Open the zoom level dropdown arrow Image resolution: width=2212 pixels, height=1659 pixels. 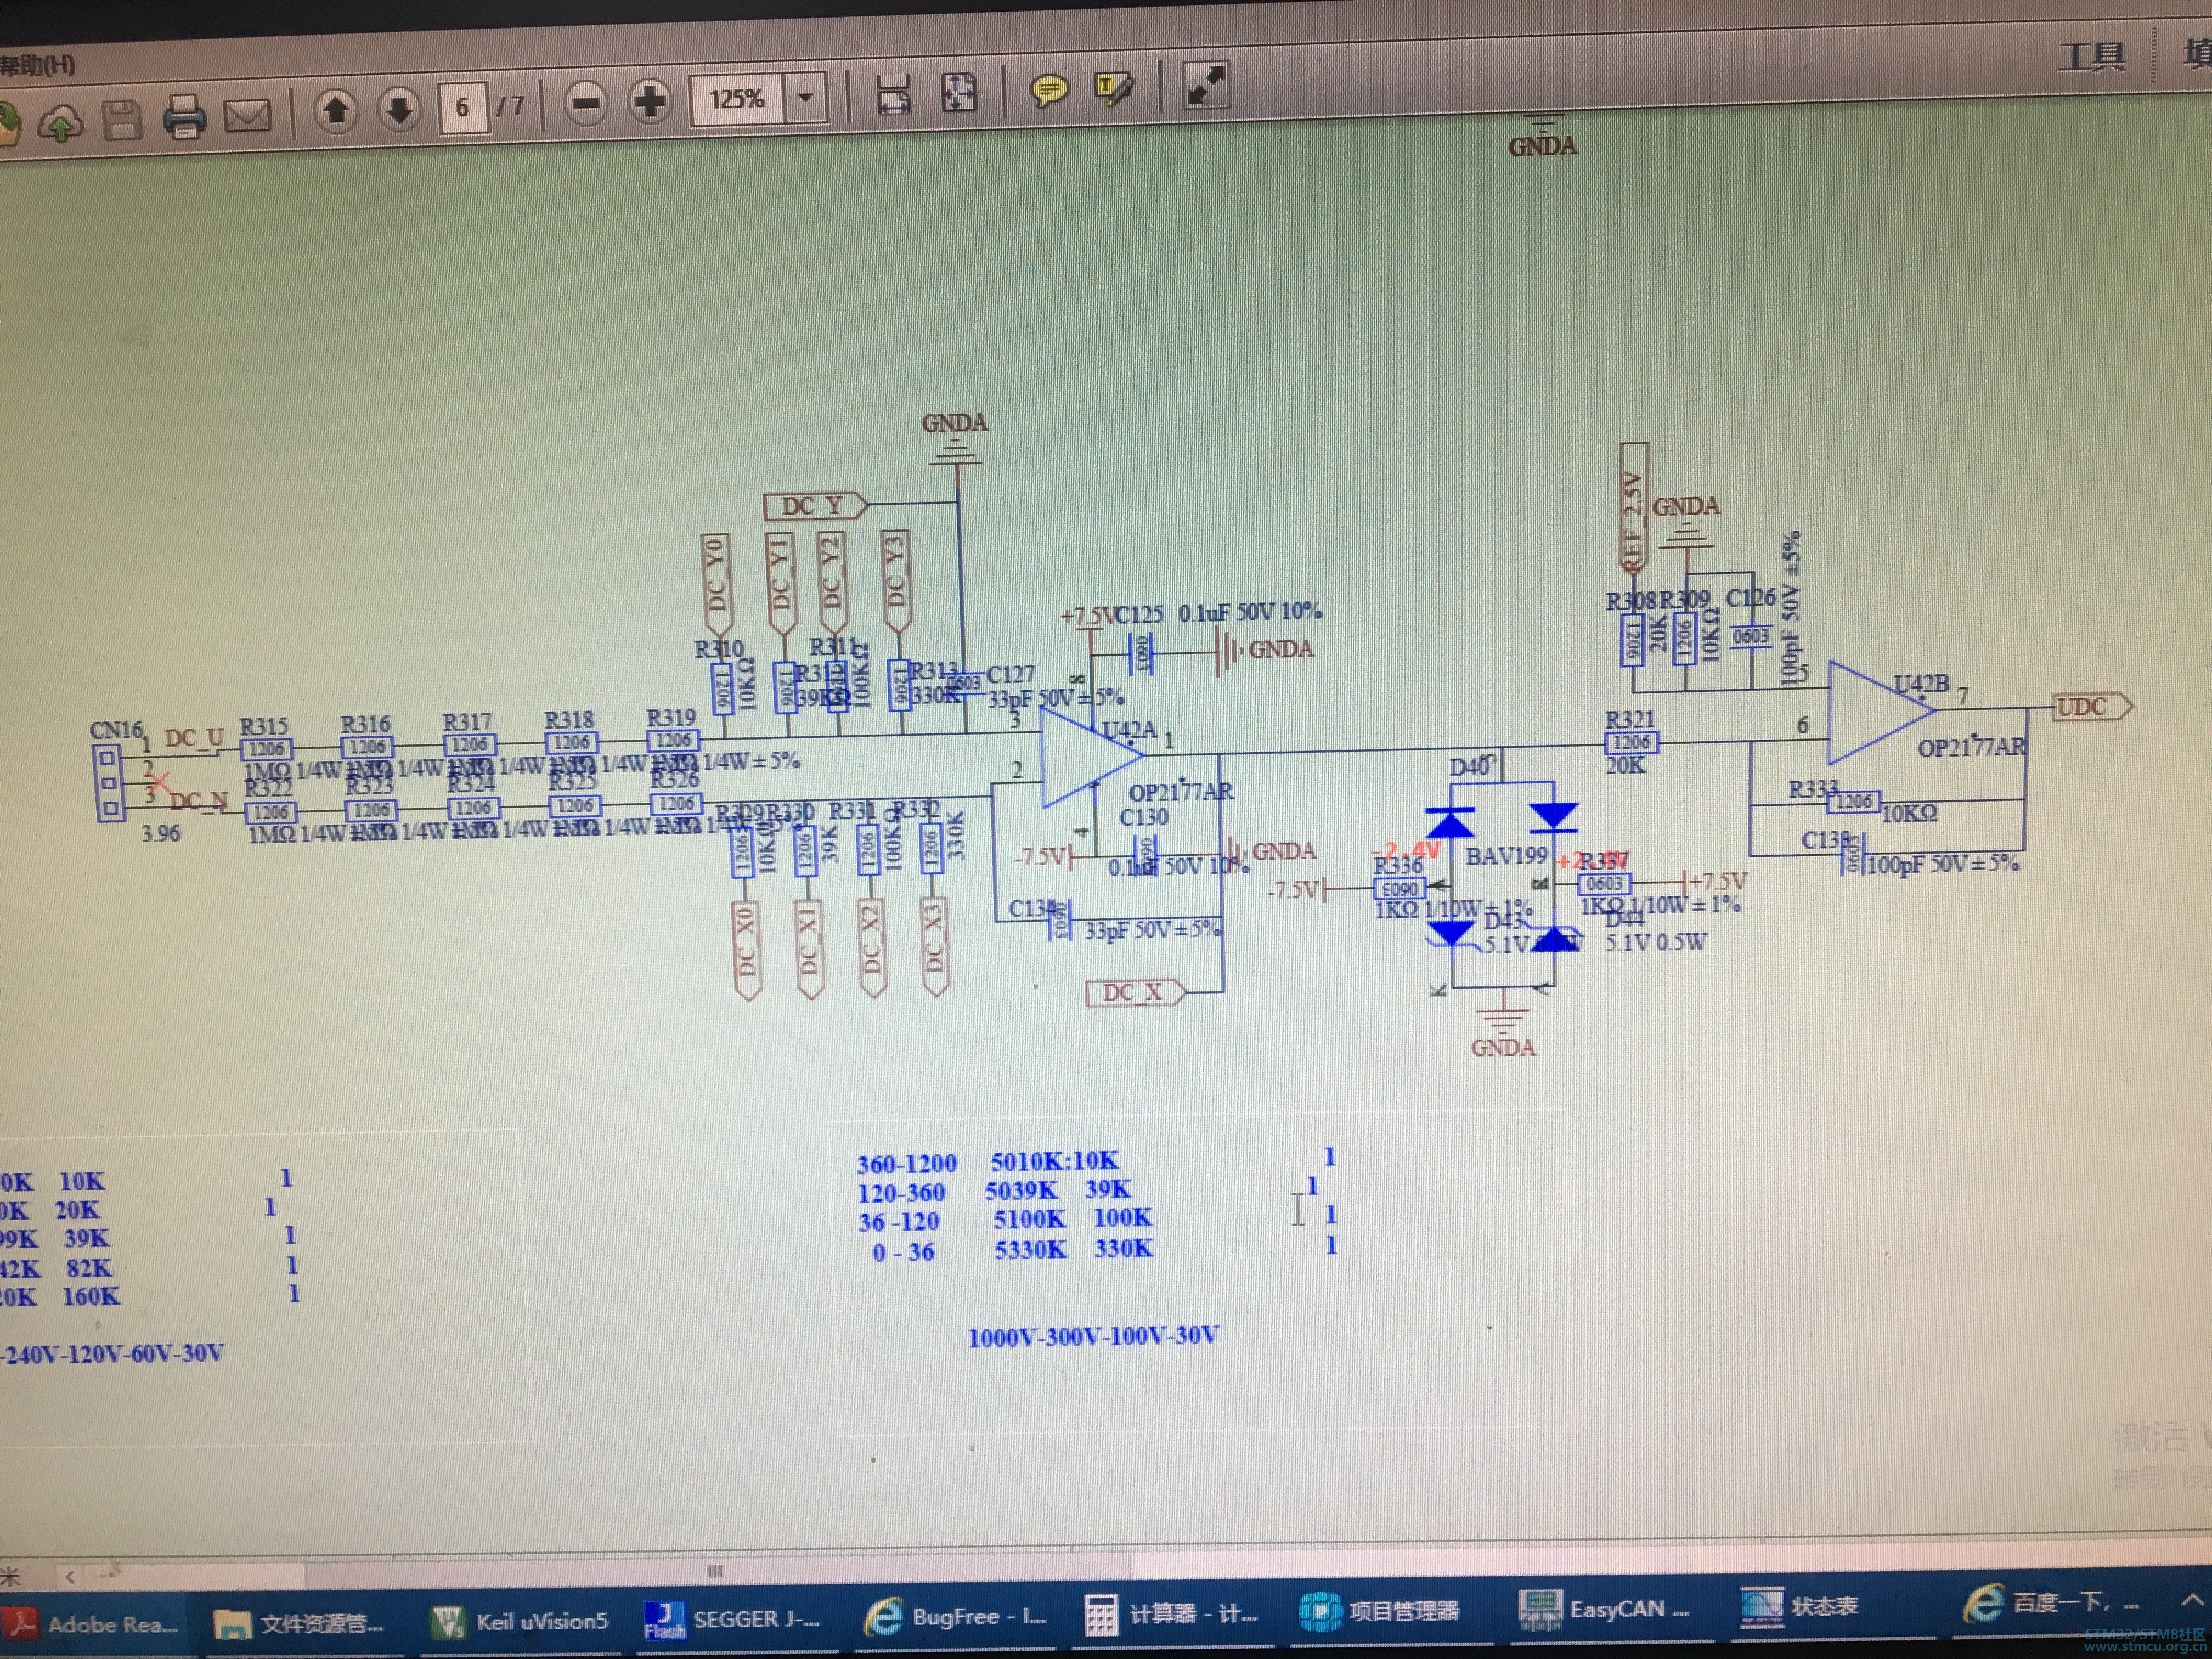point(805,97)
